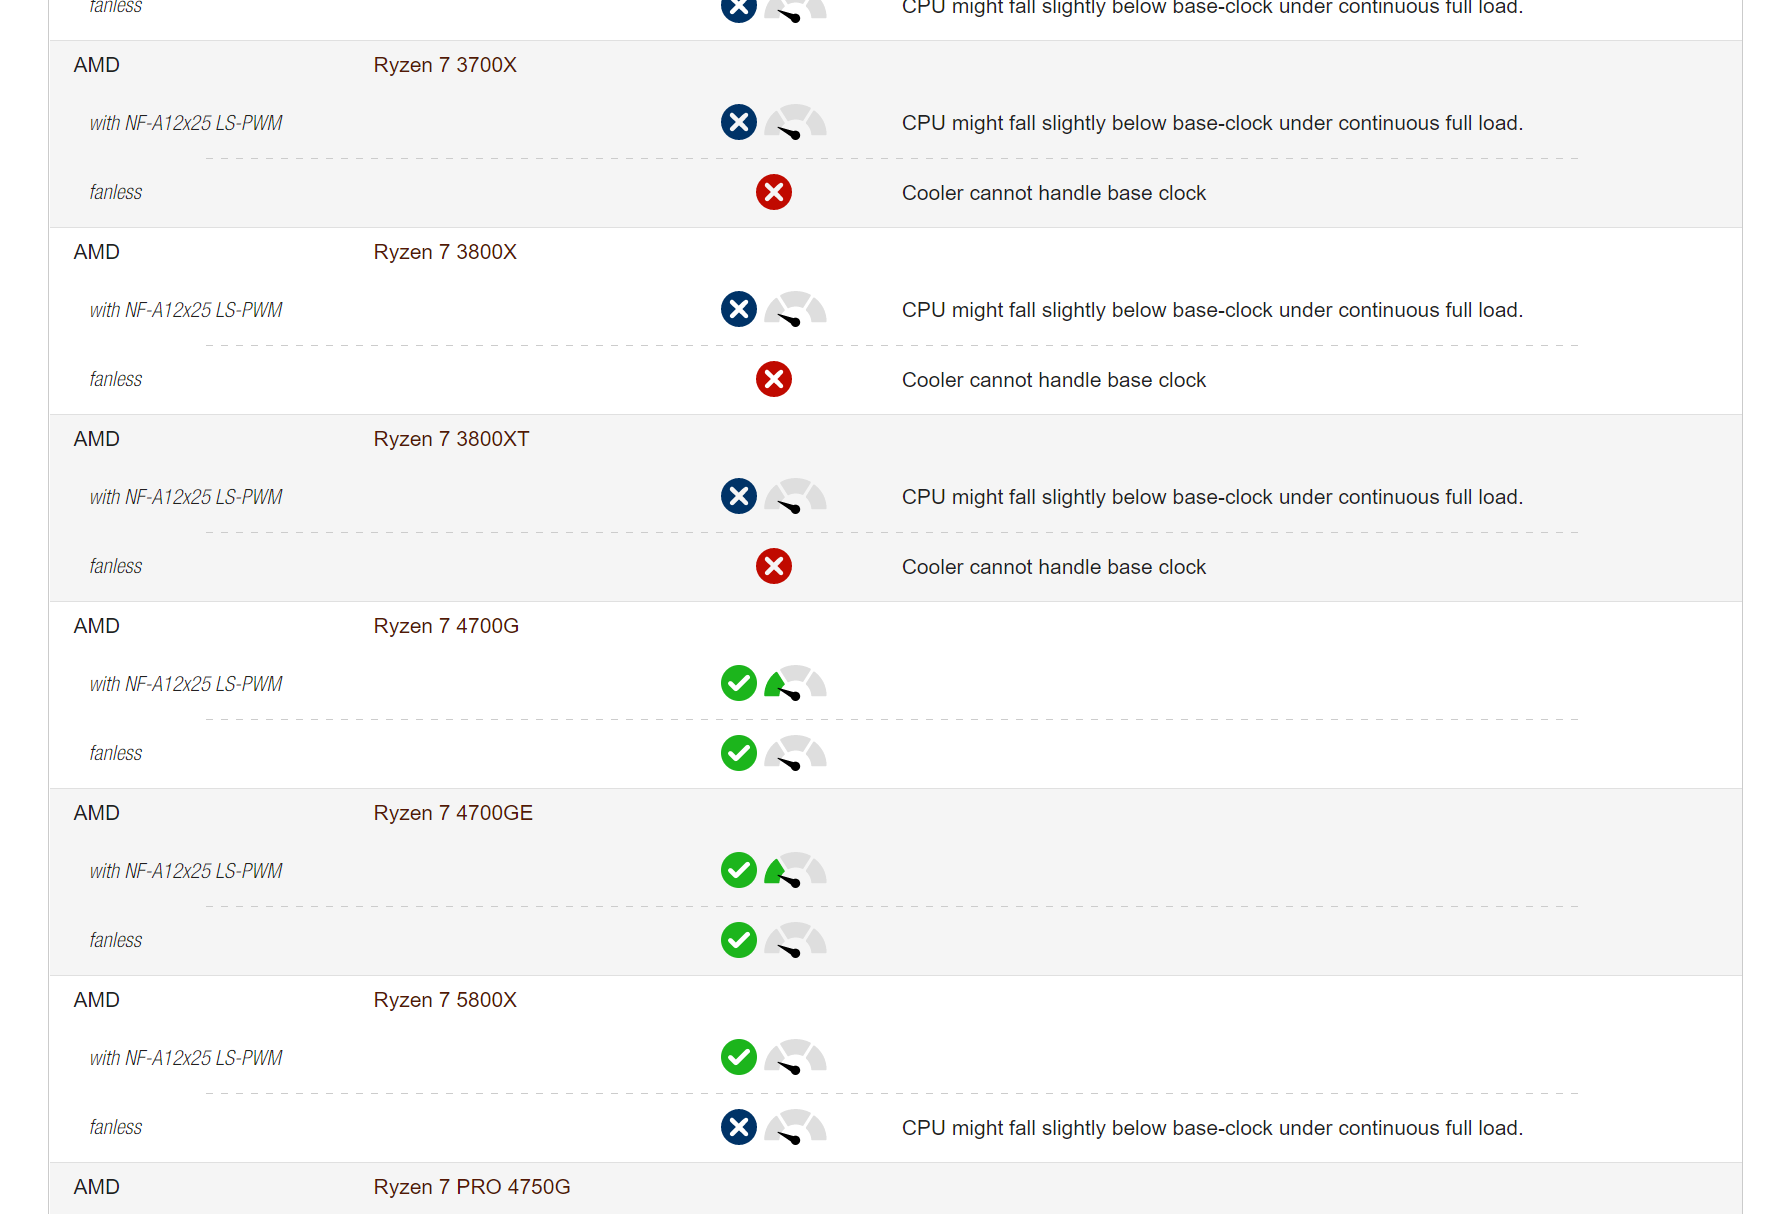Click red X icon for Ryzen 7 3700X fanless
1783x1214 pixels.
[x=774, y=192]
